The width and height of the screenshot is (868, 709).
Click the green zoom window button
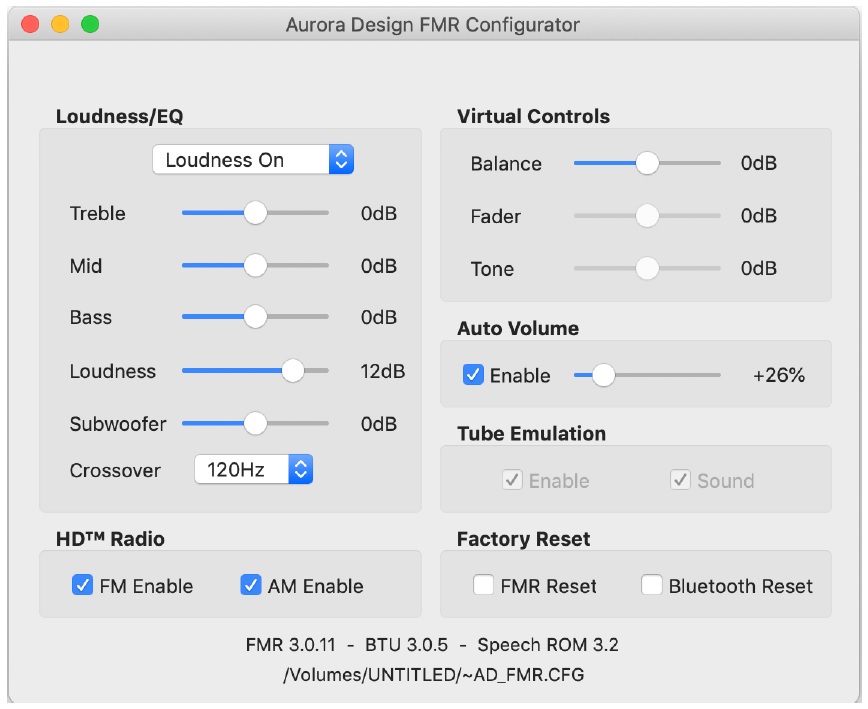coord(90,25)
